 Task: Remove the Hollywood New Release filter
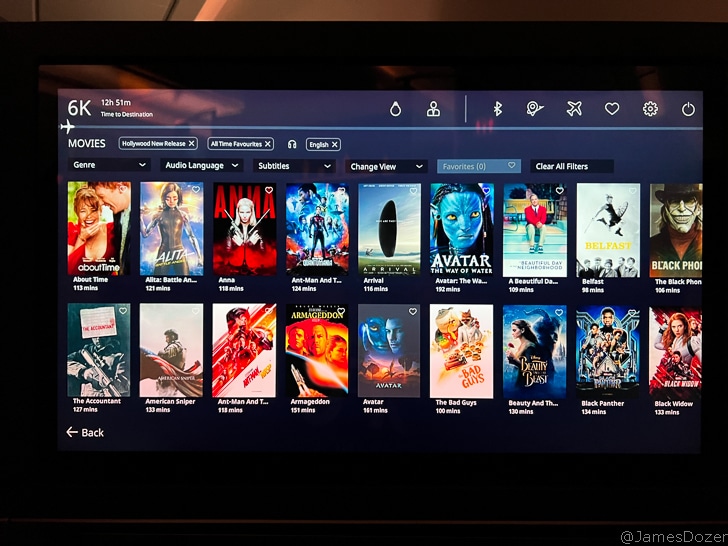coord(191,143)
